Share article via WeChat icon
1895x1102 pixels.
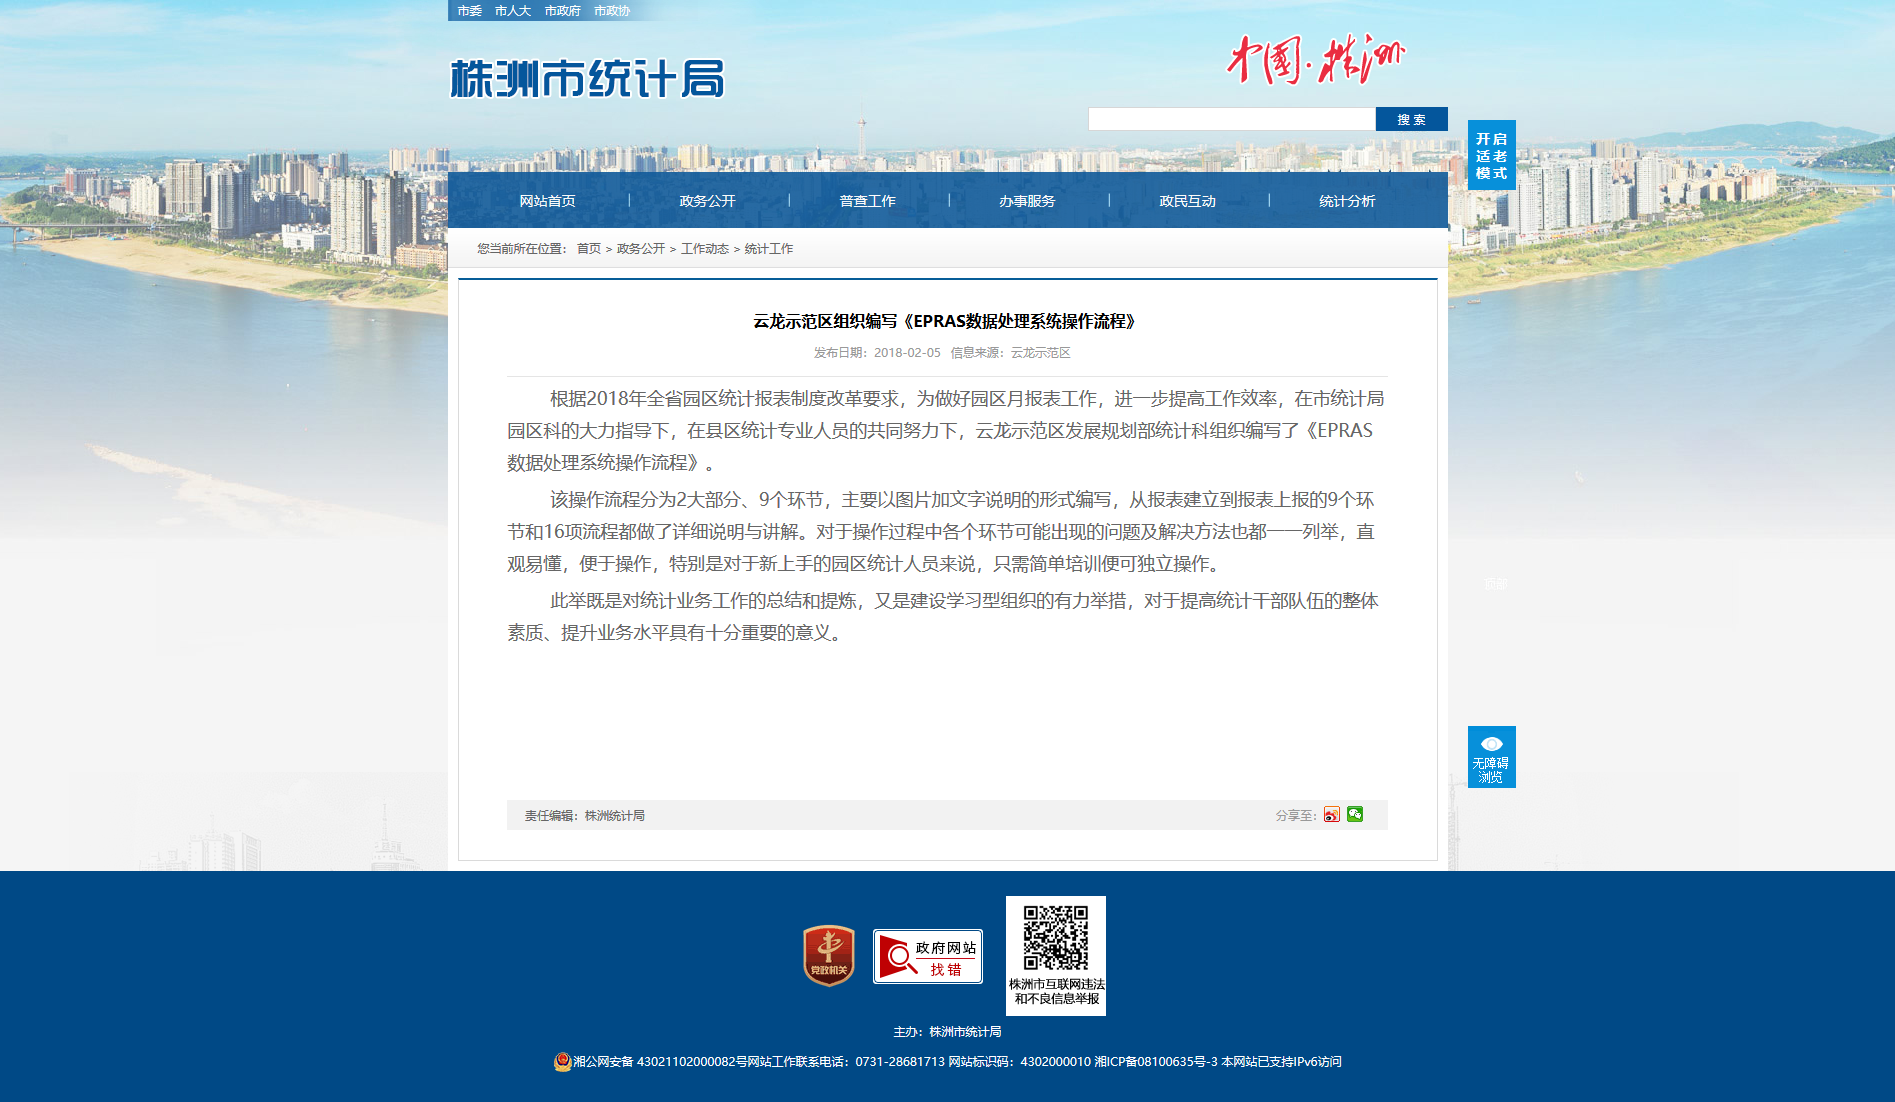tap(1355, 814)
